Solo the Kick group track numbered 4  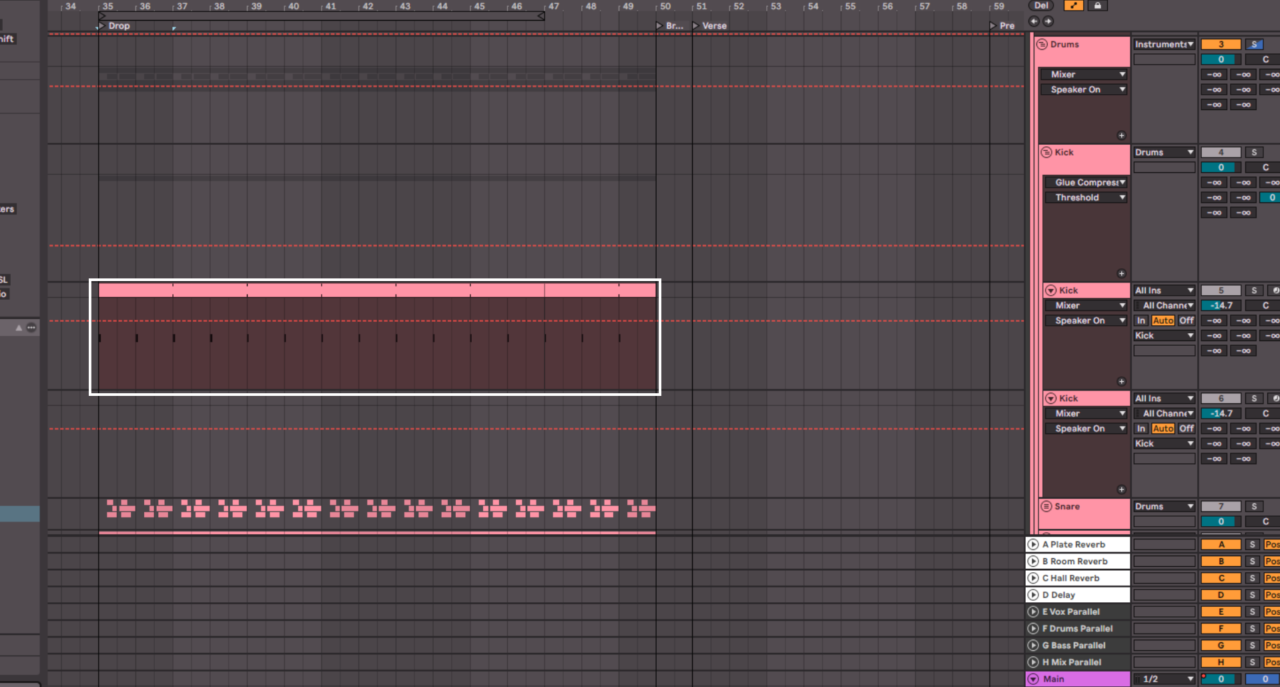[1254, 152]
